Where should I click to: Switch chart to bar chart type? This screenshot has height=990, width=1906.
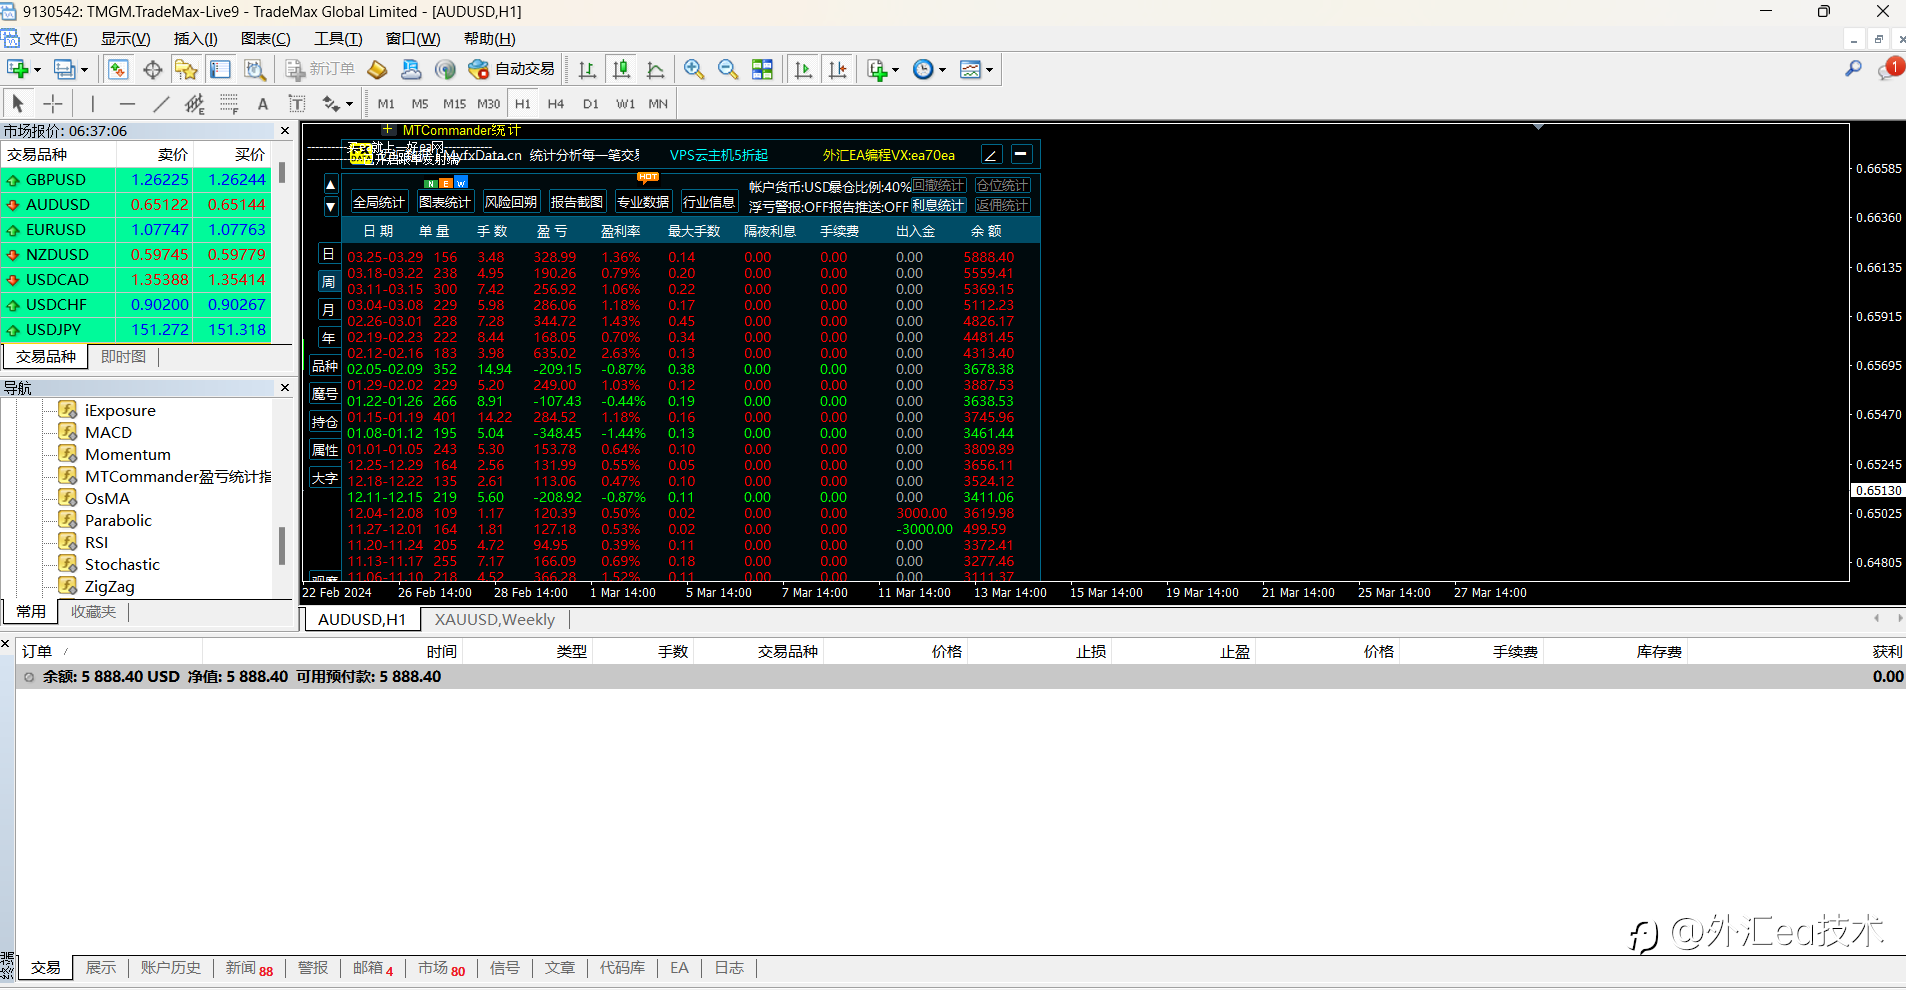(587, 69)
